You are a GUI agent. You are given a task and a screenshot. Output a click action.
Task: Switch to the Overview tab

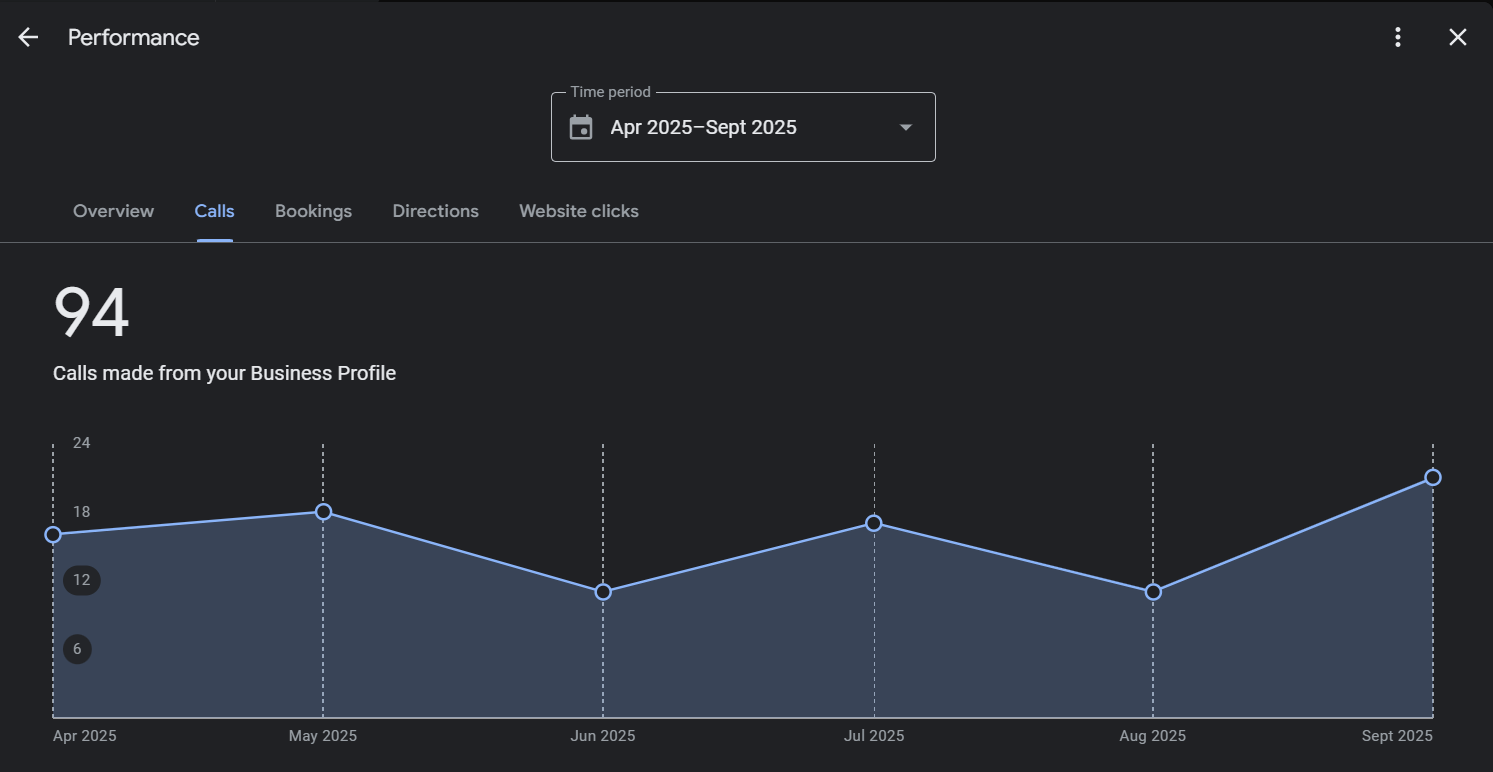tap(113, 211)
